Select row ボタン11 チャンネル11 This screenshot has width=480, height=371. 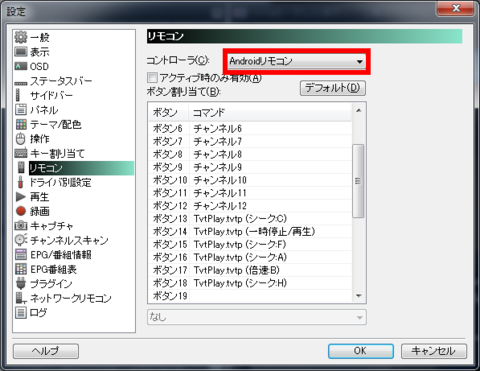point(250,193)
